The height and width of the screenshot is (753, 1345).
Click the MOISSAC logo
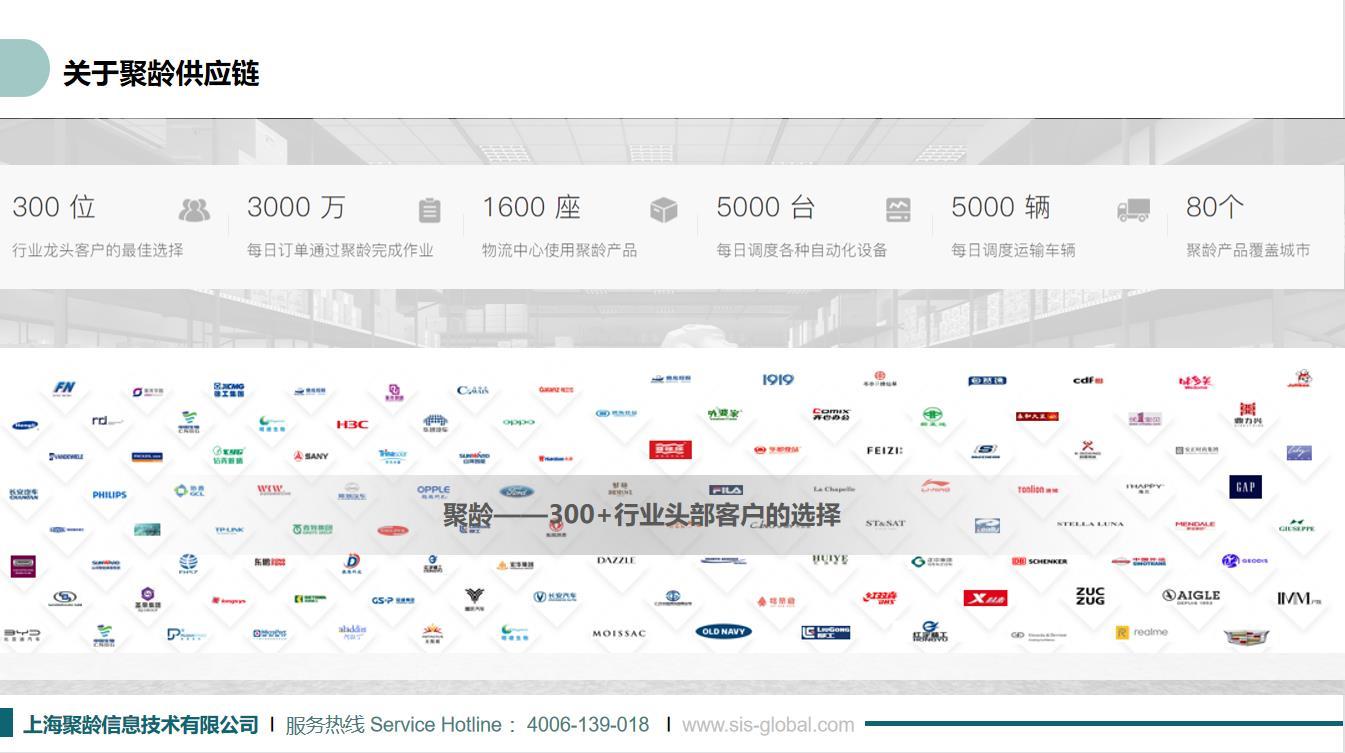click(619, 634)
